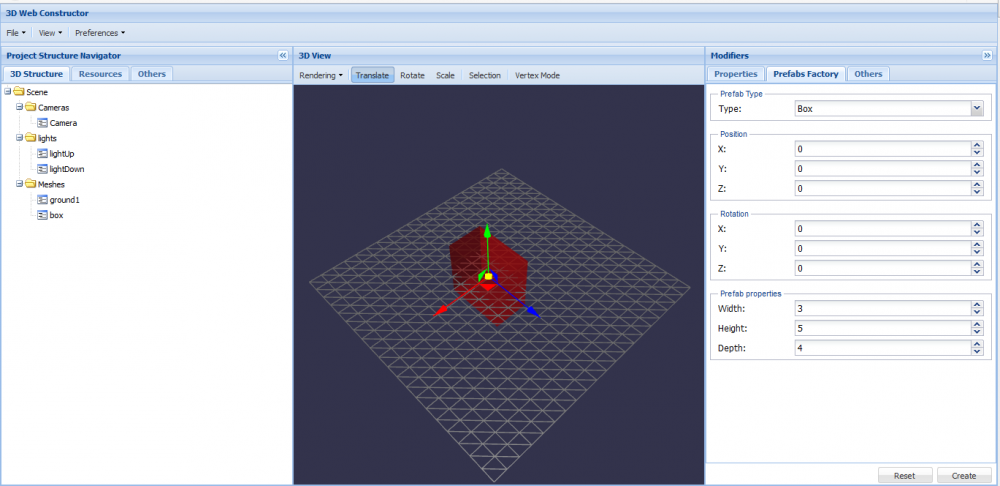Collapse the Modifiers panel with the arrow icon
Screen dimensions: 1000x486
pyautogui.click(x=987, y=56)
